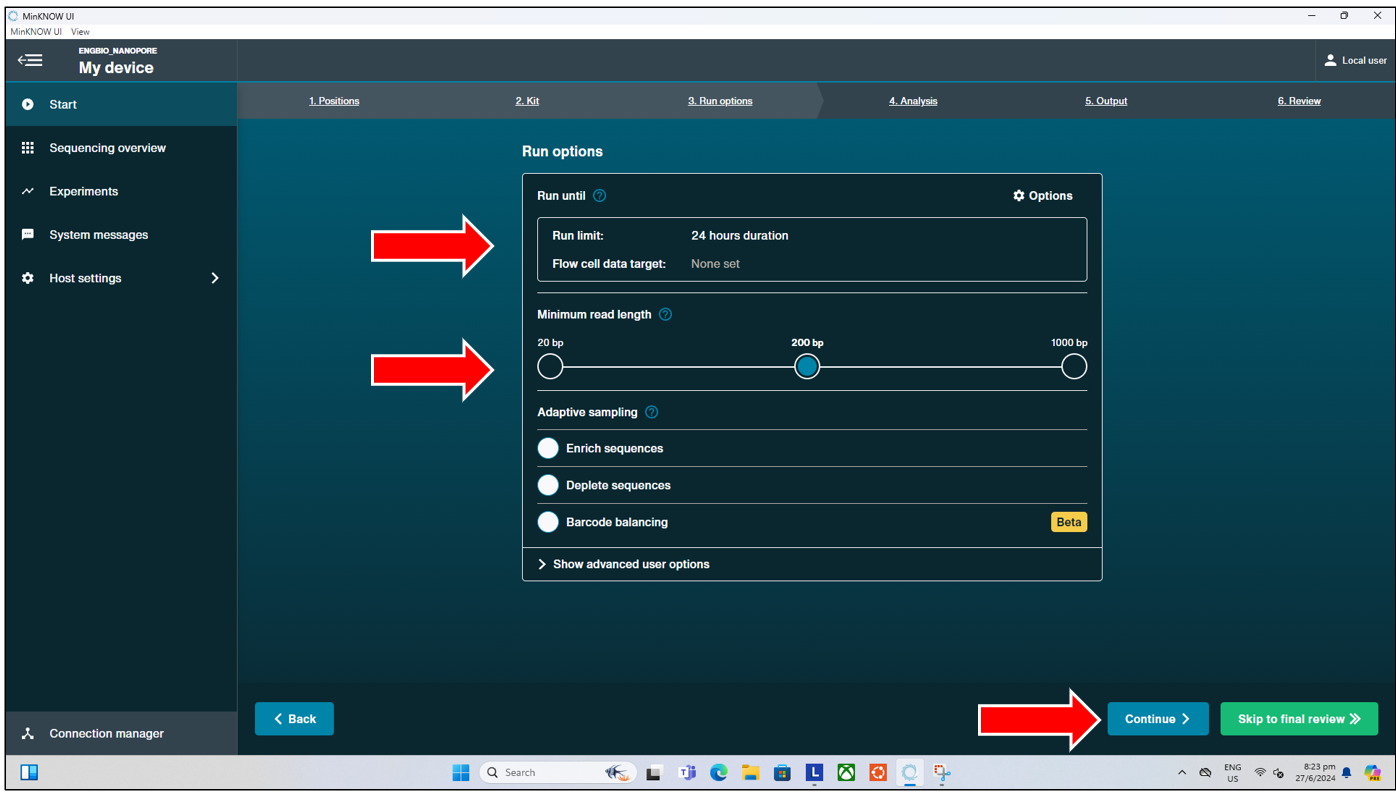Open the Run until Options settings
The image size is (1396, 792).
1043,196
